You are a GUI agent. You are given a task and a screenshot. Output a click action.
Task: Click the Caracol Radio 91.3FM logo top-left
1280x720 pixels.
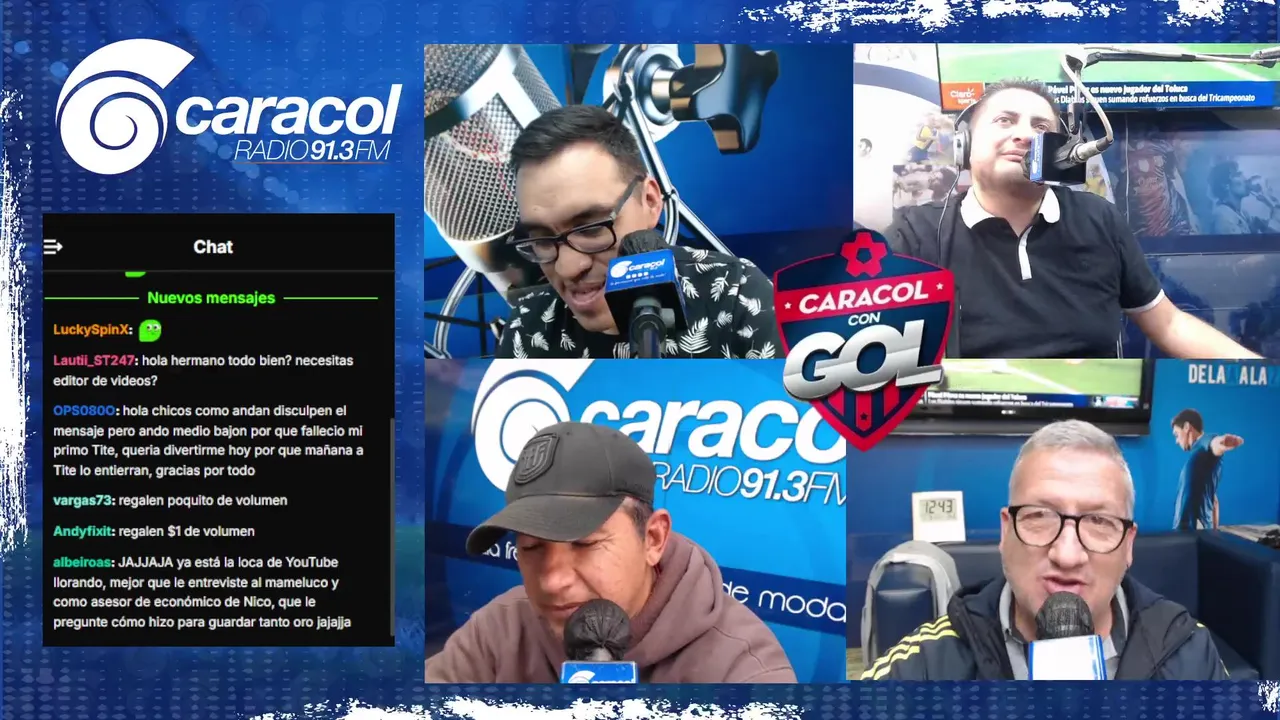point(228,107)
